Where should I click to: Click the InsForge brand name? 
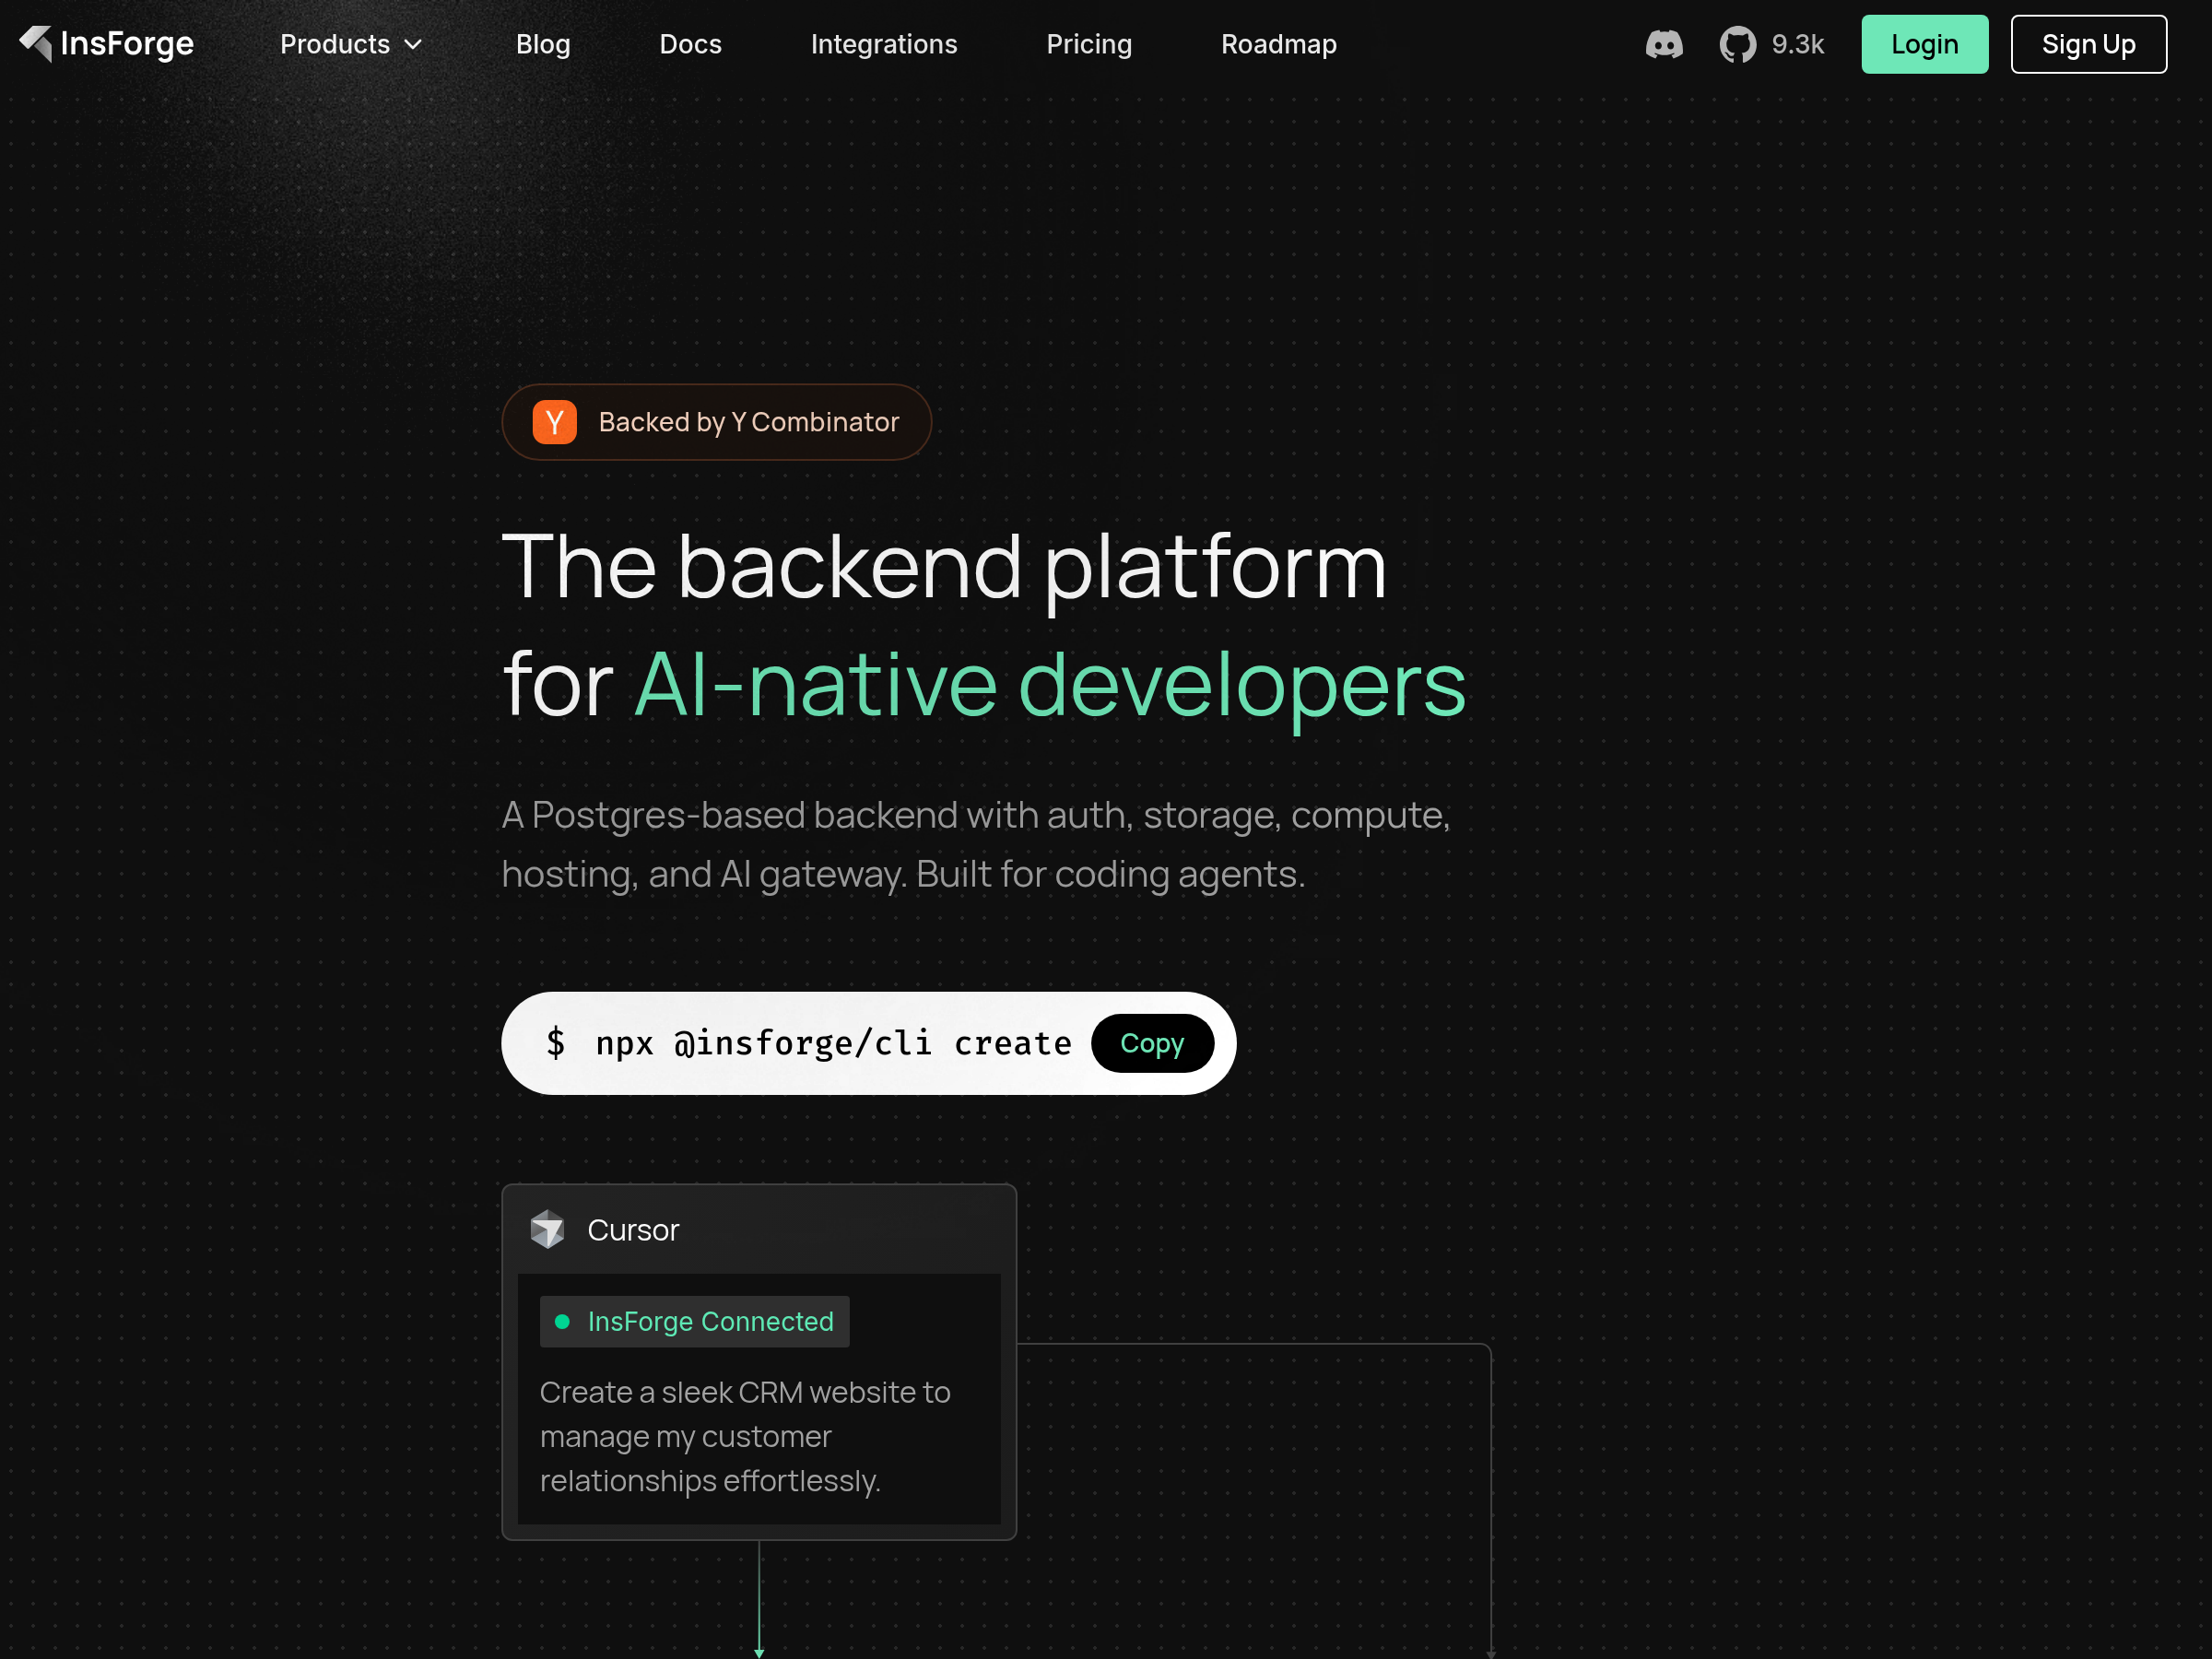tap(127, 44)
